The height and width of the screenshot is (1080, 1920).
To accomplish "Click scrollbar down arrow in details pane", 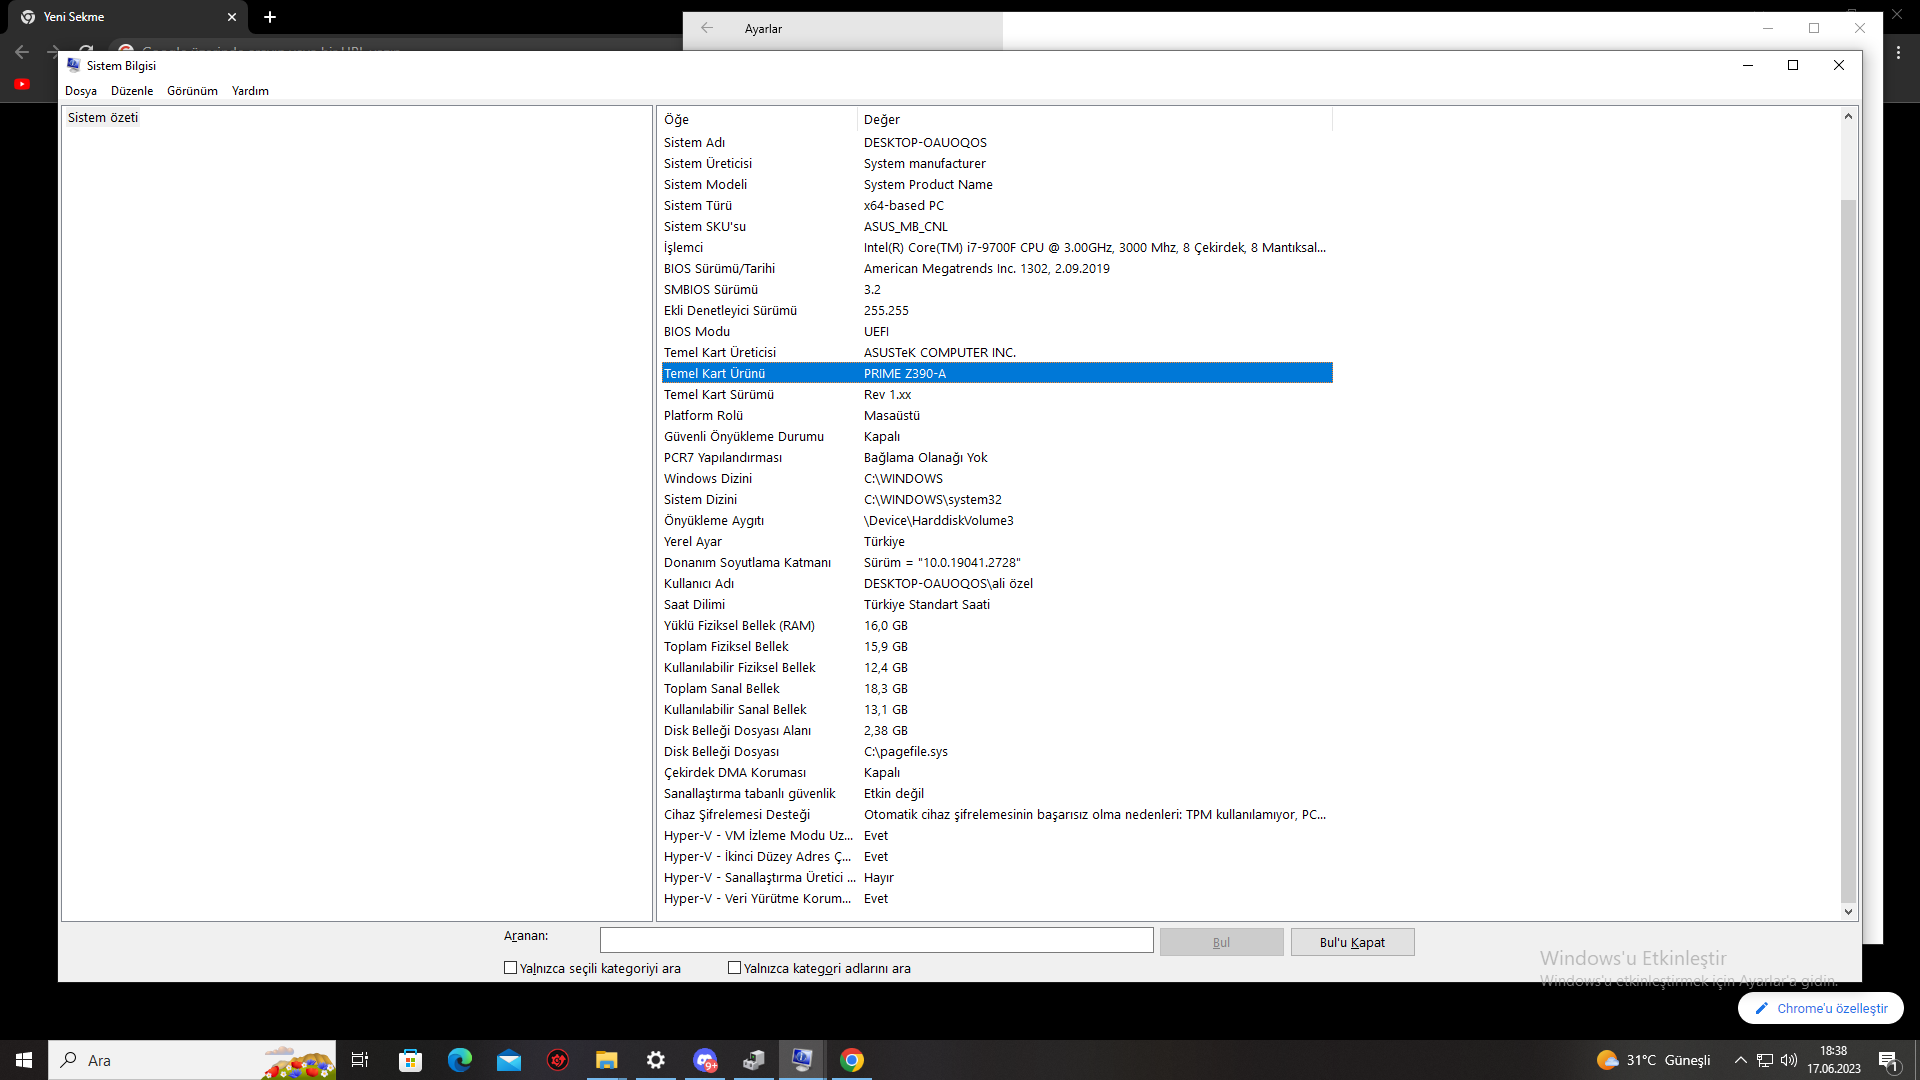I will point(1848,911).
